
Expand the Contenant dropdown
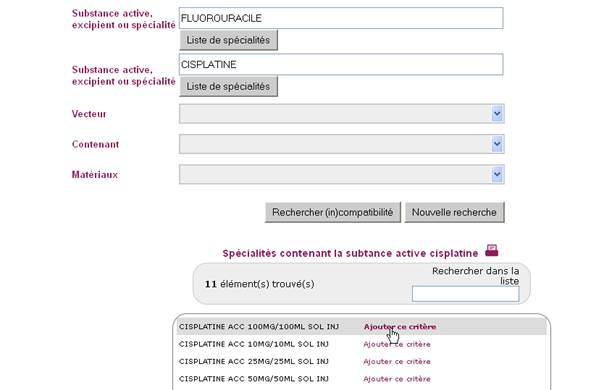pyautogui.click(x=497, y=144)
